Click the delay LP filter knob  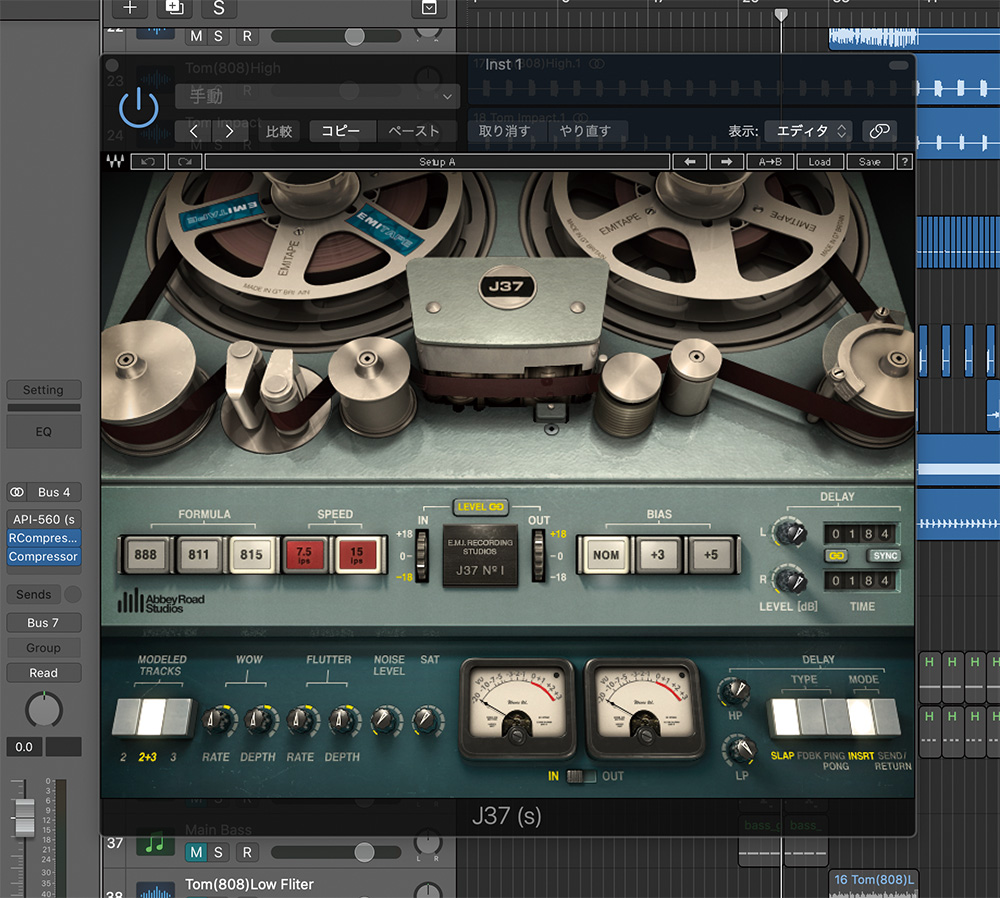(740, 749)
